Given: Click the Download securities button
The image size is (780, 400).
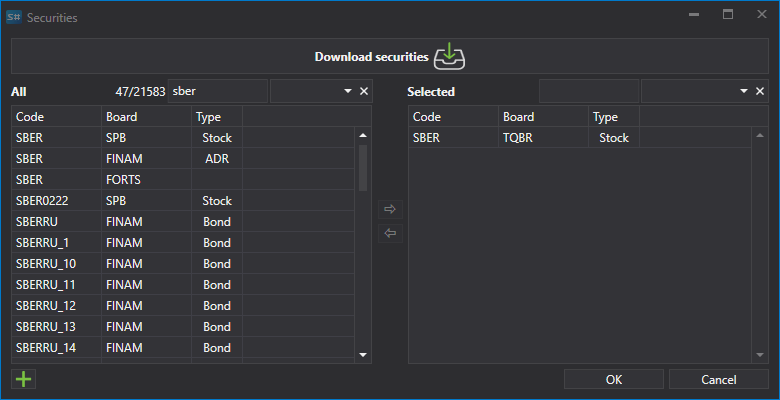Looking at the screenshot, I should 390,56.
